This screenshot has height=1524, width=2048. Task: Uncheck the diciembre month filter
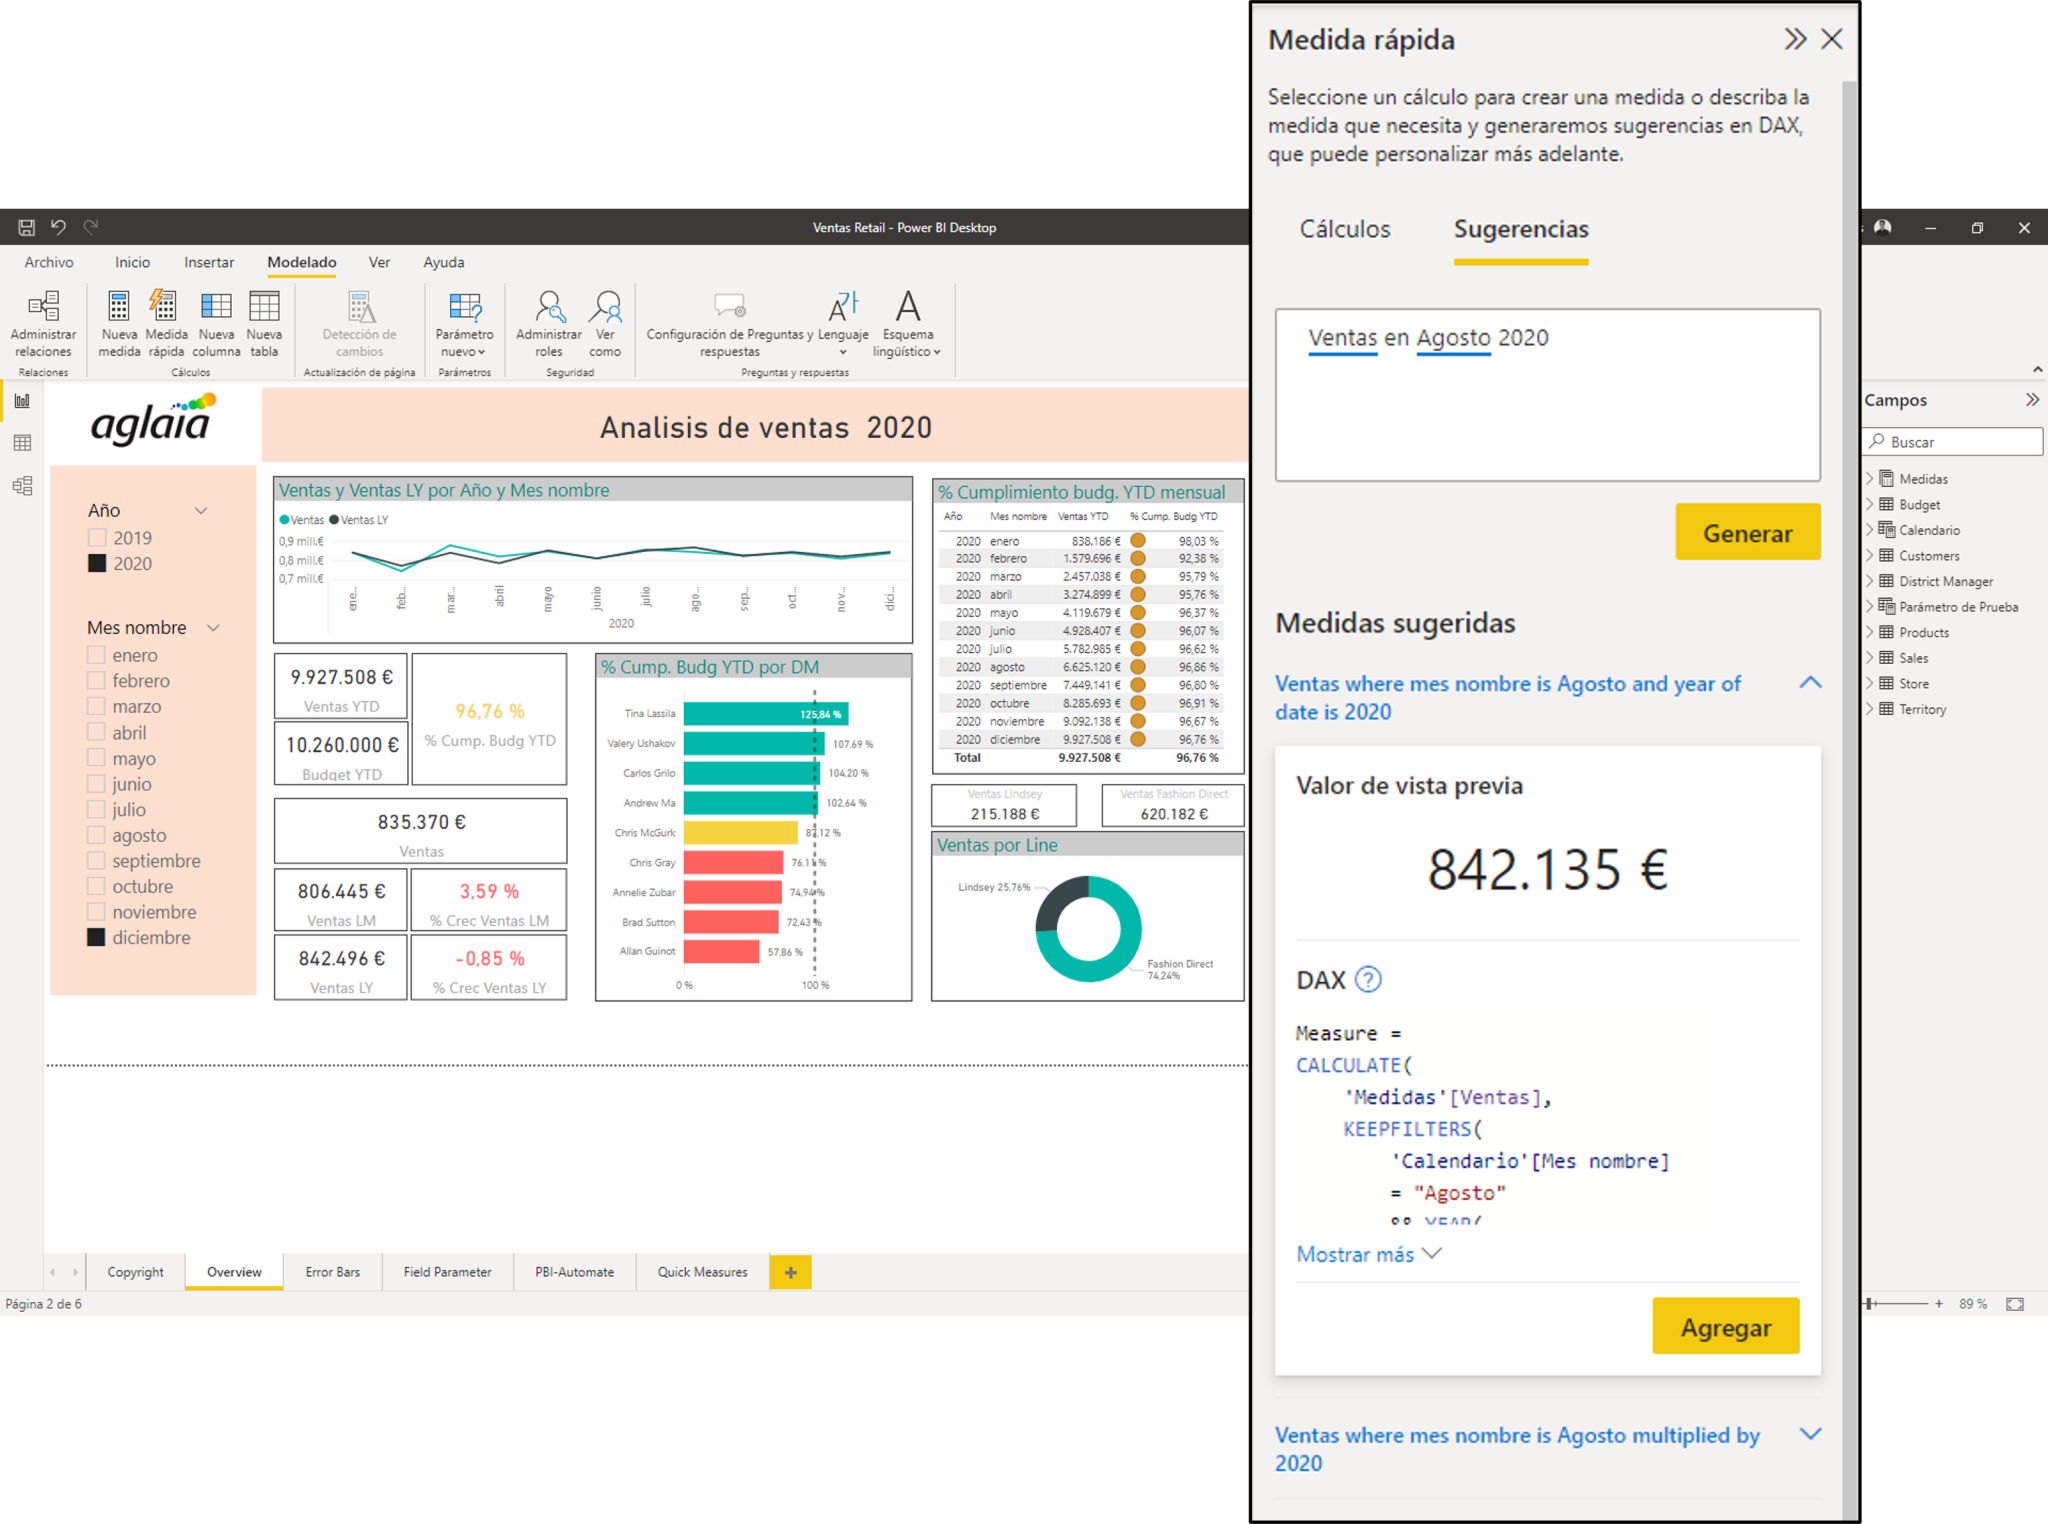tap(96, 937)
